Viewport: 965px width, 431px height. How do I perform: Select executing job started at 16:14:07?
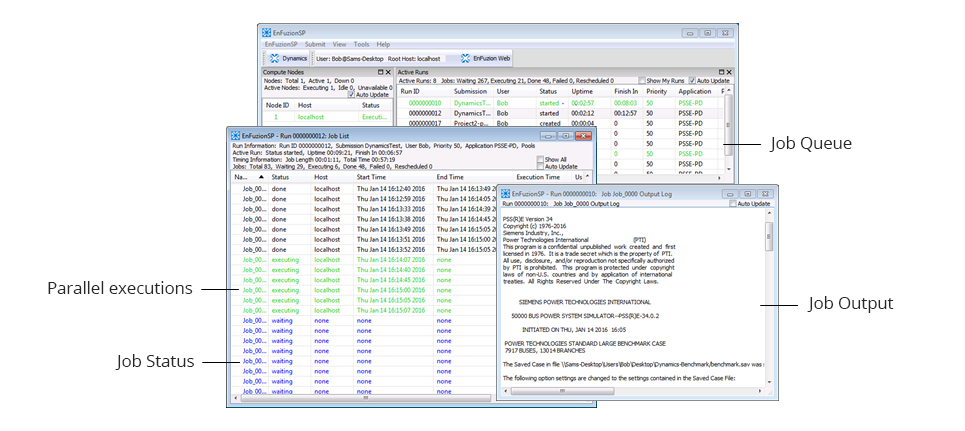[x=364, y=260]
